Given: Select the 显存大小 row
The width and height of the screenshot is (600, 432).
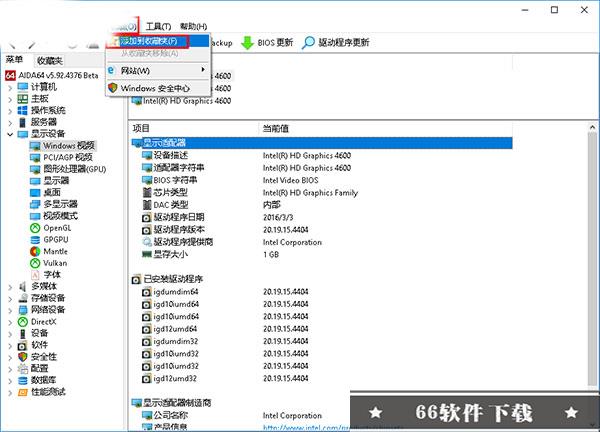Looking at the screenshot, I should [322, 254].
